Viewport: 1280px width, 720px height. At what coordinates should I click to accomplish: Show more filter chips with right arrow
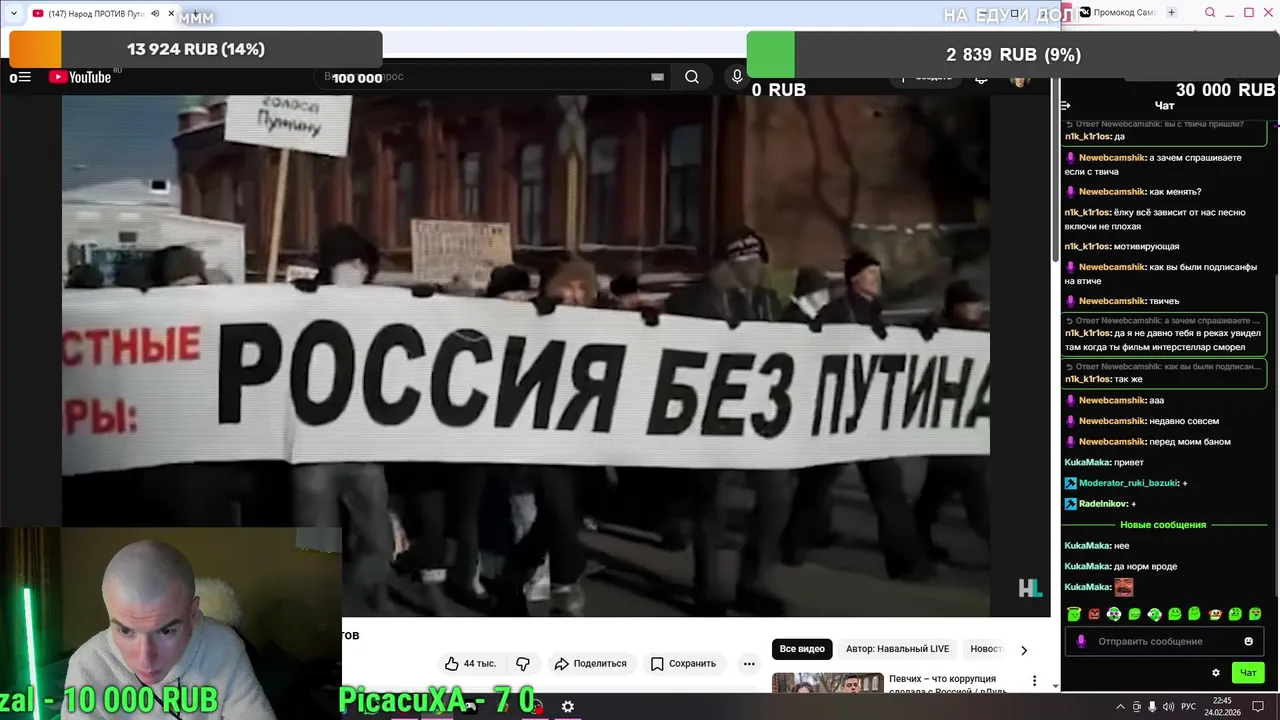pos(1023,650)
